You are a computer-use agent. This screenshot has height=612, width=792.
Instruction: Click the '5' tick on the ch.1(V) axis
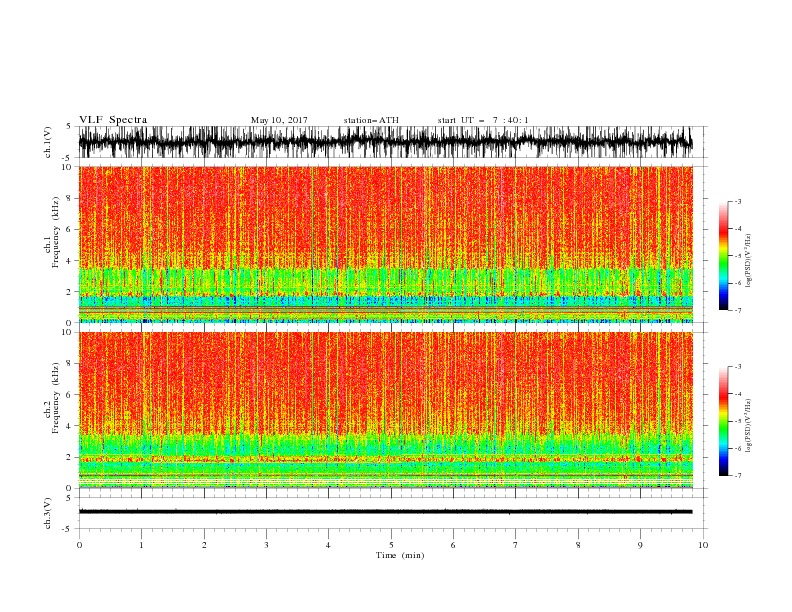[69, 127]
